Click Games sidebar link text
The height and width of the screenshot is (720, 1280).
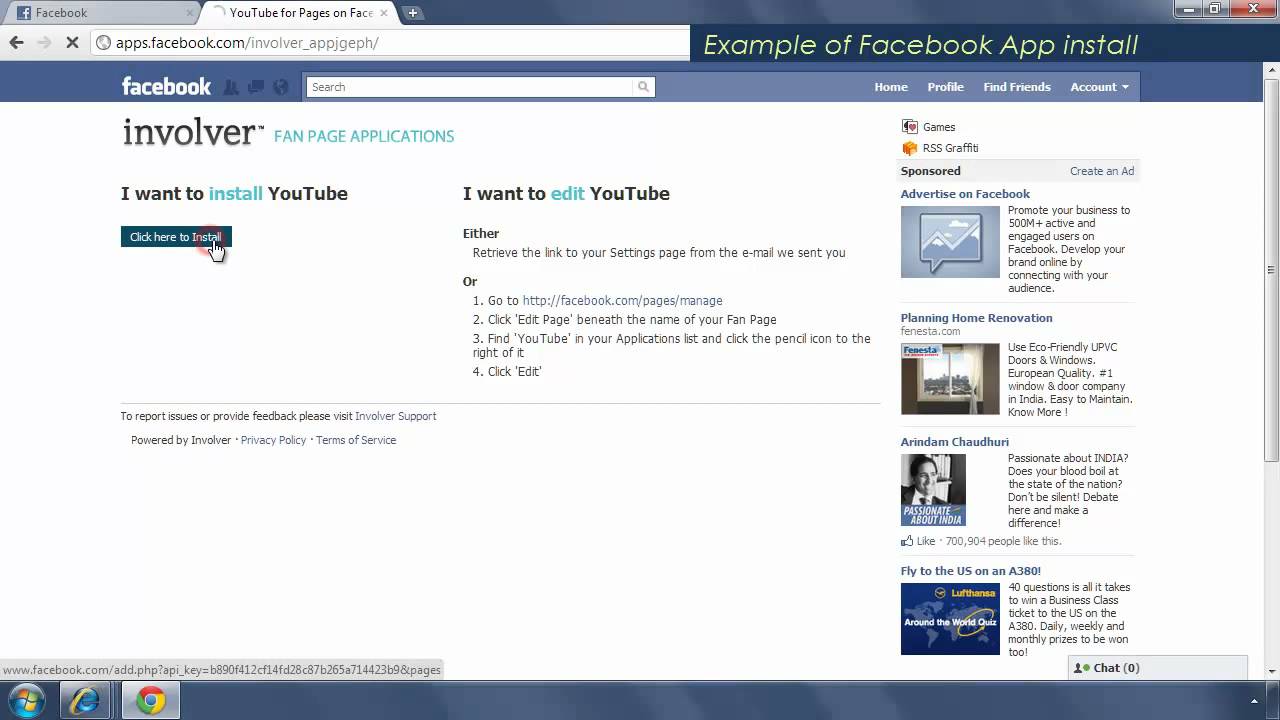point(939,127)
